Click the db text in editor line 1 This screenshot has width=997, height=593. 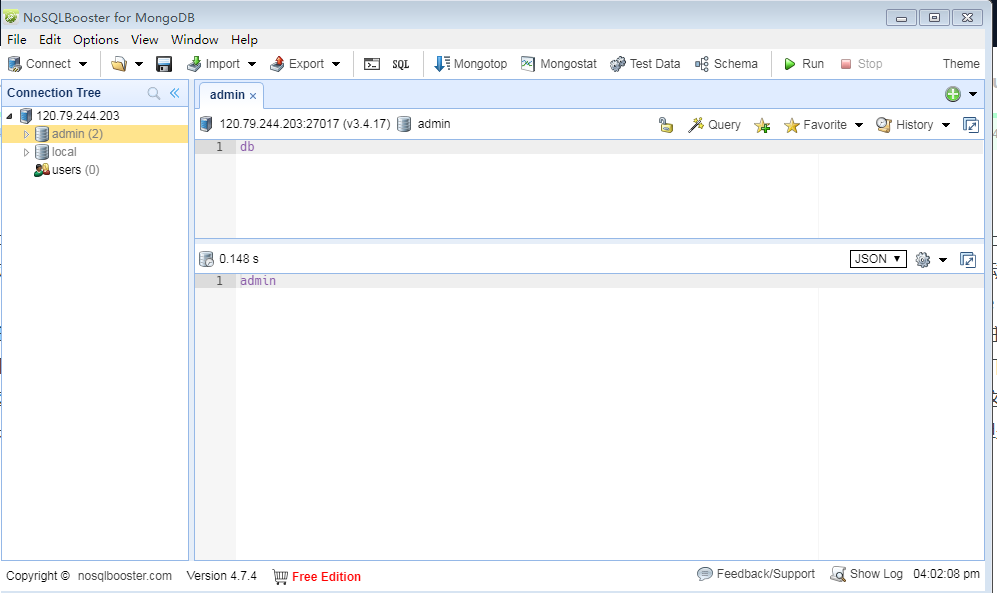247,147
